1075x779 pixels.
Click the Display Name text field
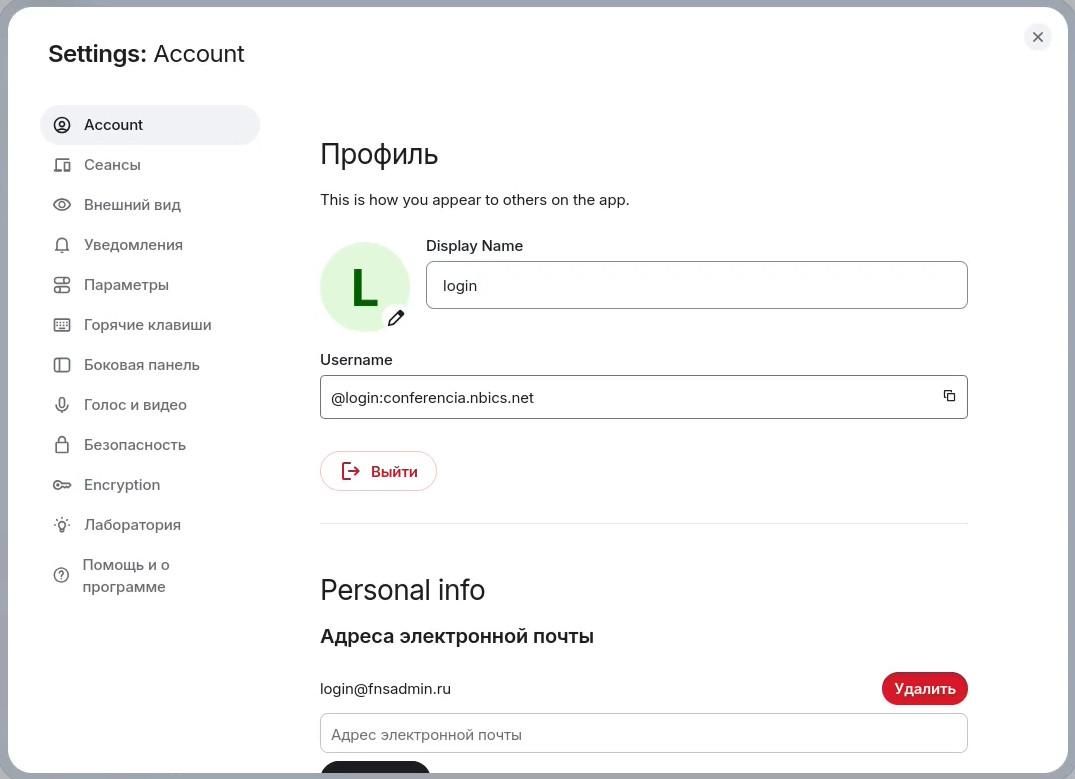(x=696, y=285)
